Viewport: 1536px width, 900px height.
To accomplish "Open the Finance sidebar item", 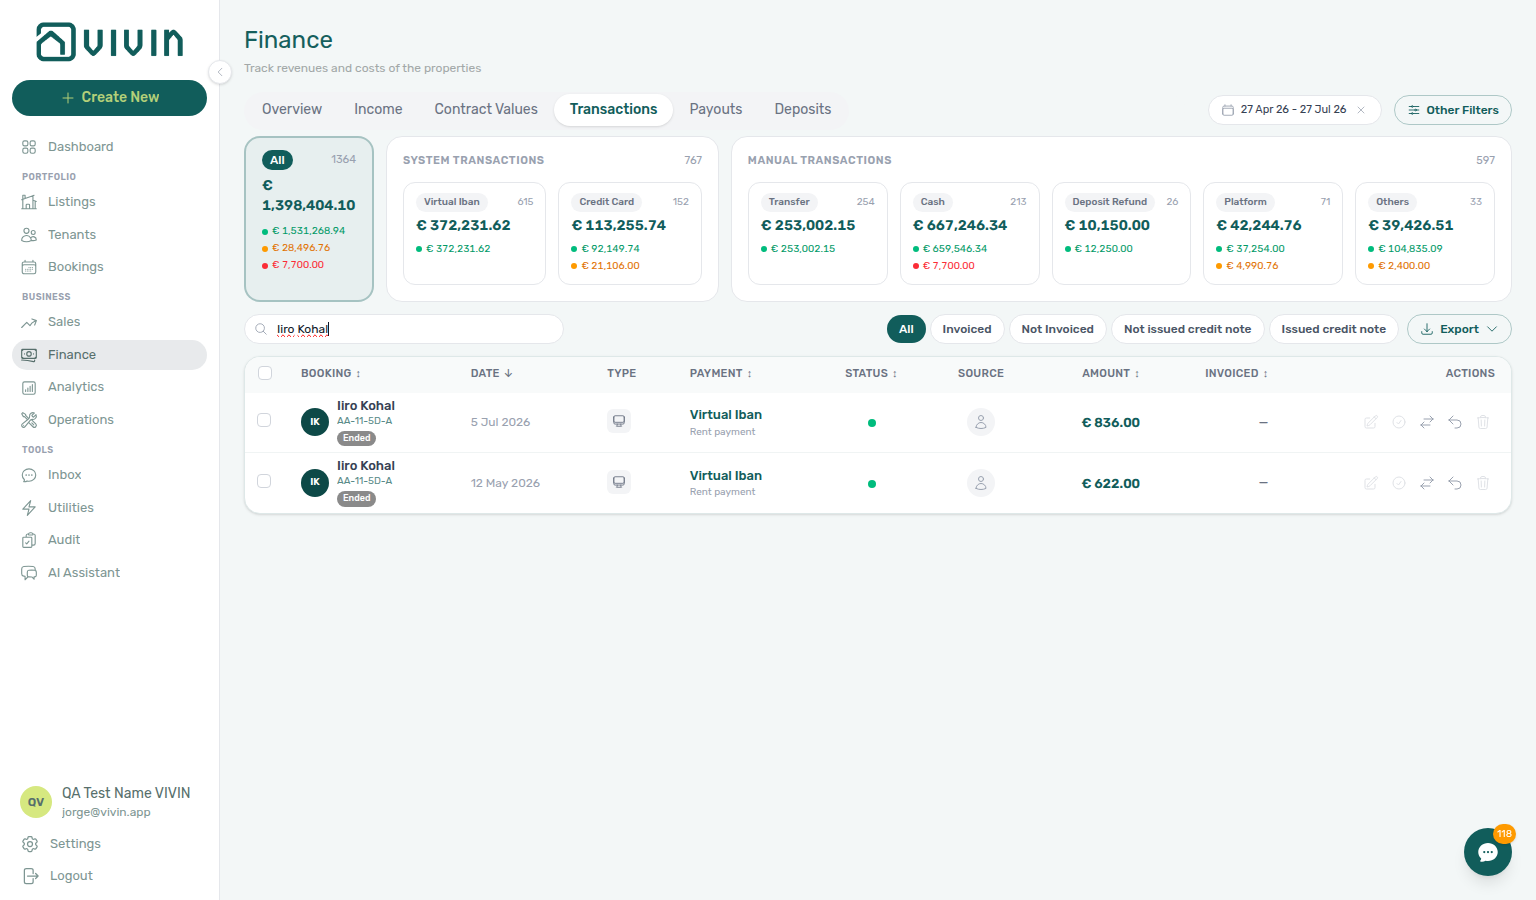I will pyautogui.click(x=109, y=355).
